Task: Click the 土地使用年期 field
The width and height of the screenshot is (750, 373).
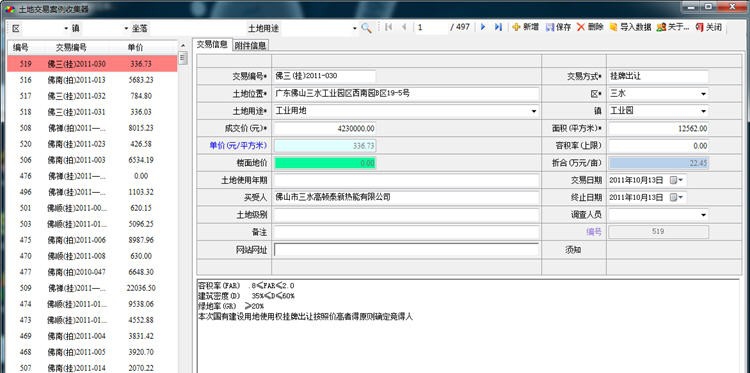Action: coord(407,180)
